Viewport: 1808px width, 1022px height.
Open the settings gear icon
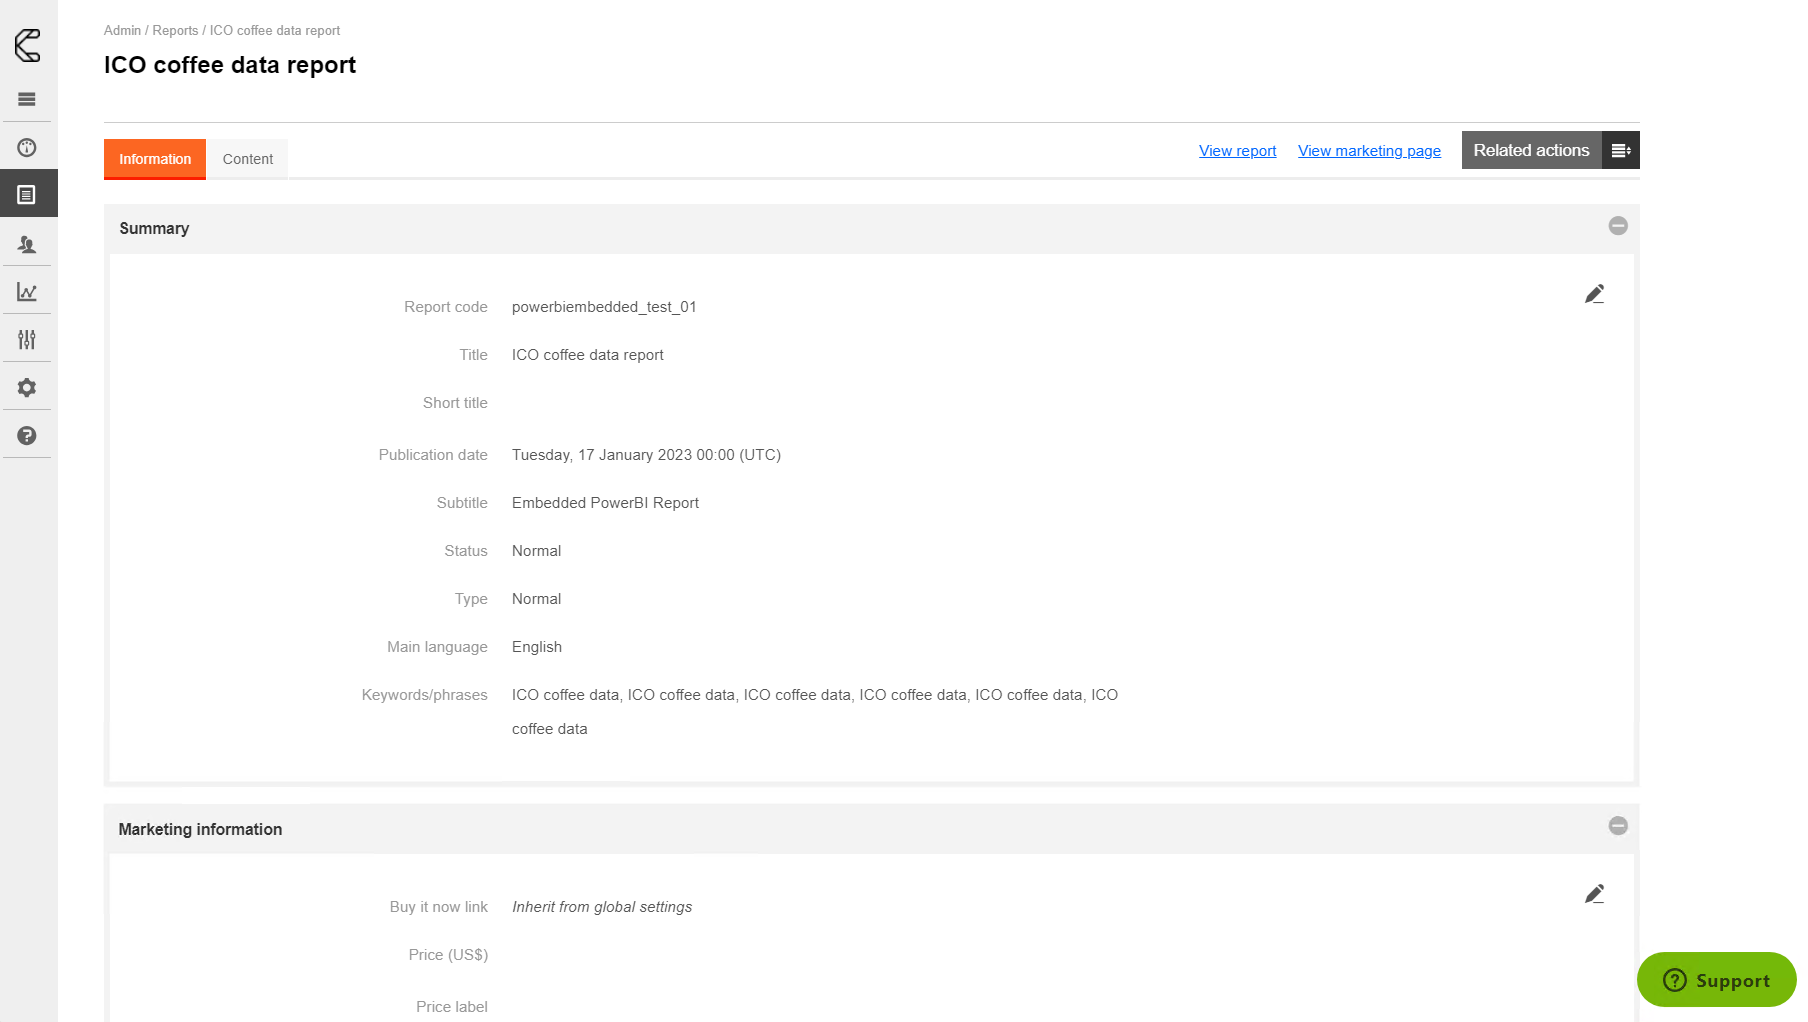click(x=27, y=388)
